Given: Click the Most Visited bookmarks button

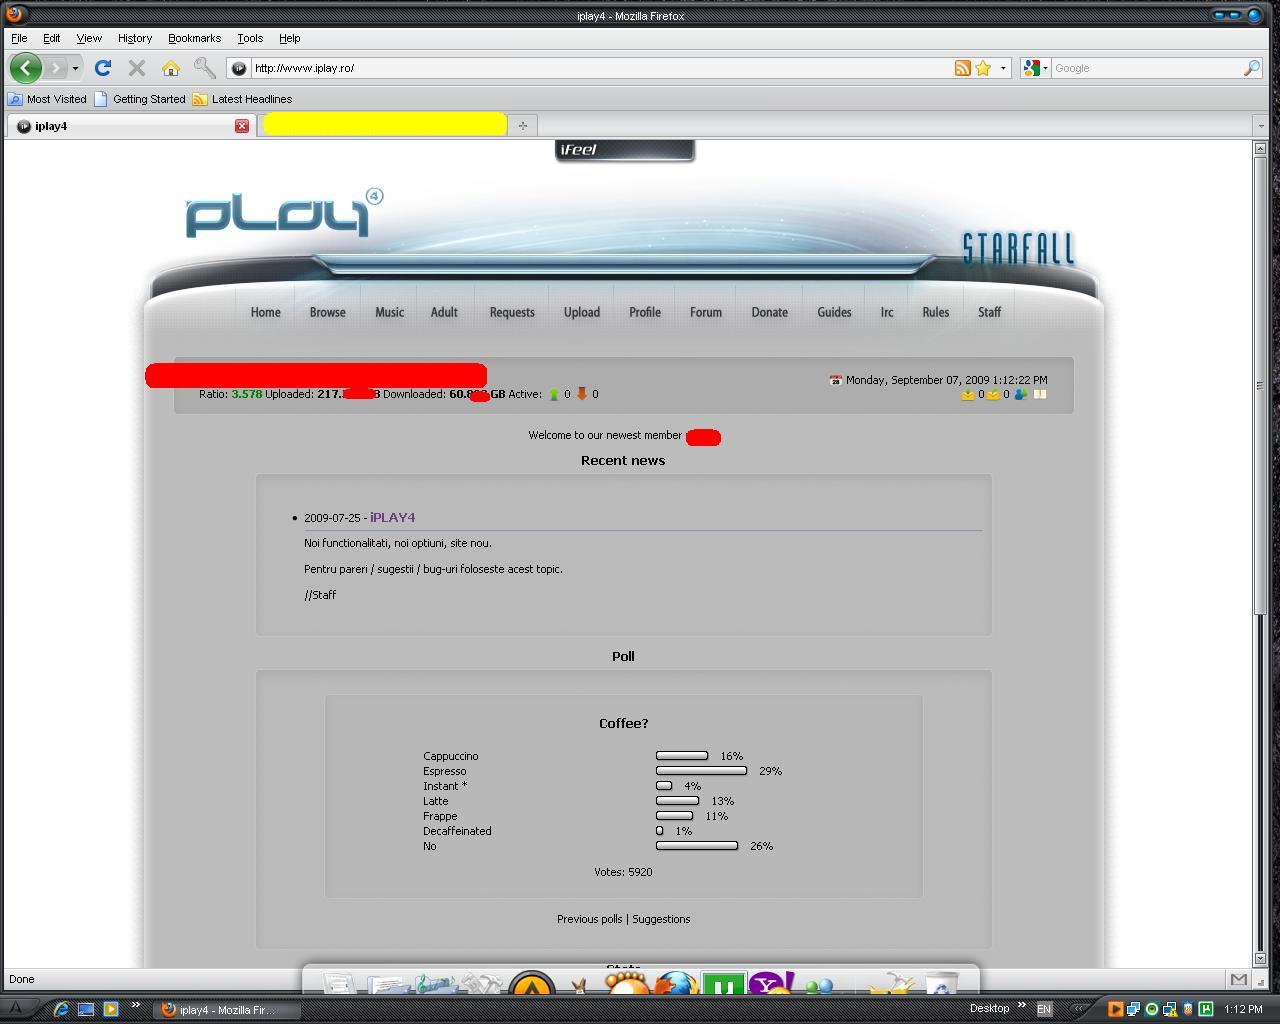Looking at the screenshot, I should (47, 99).
